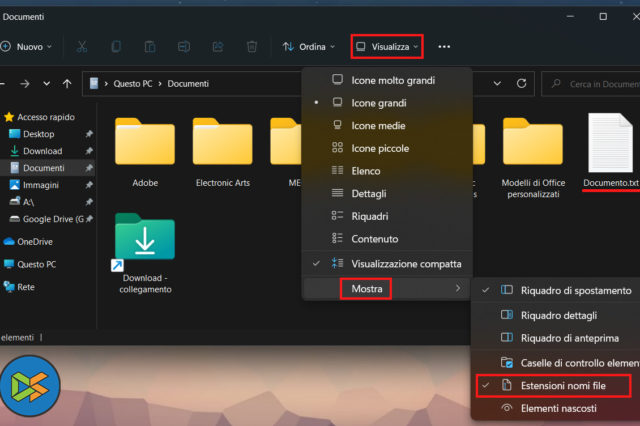Image resolution: width=640 pixels, height=426 pixels.
Task: Click the Rename icon in toolbar
Action: pyautogui.click(x=184, y=46)
